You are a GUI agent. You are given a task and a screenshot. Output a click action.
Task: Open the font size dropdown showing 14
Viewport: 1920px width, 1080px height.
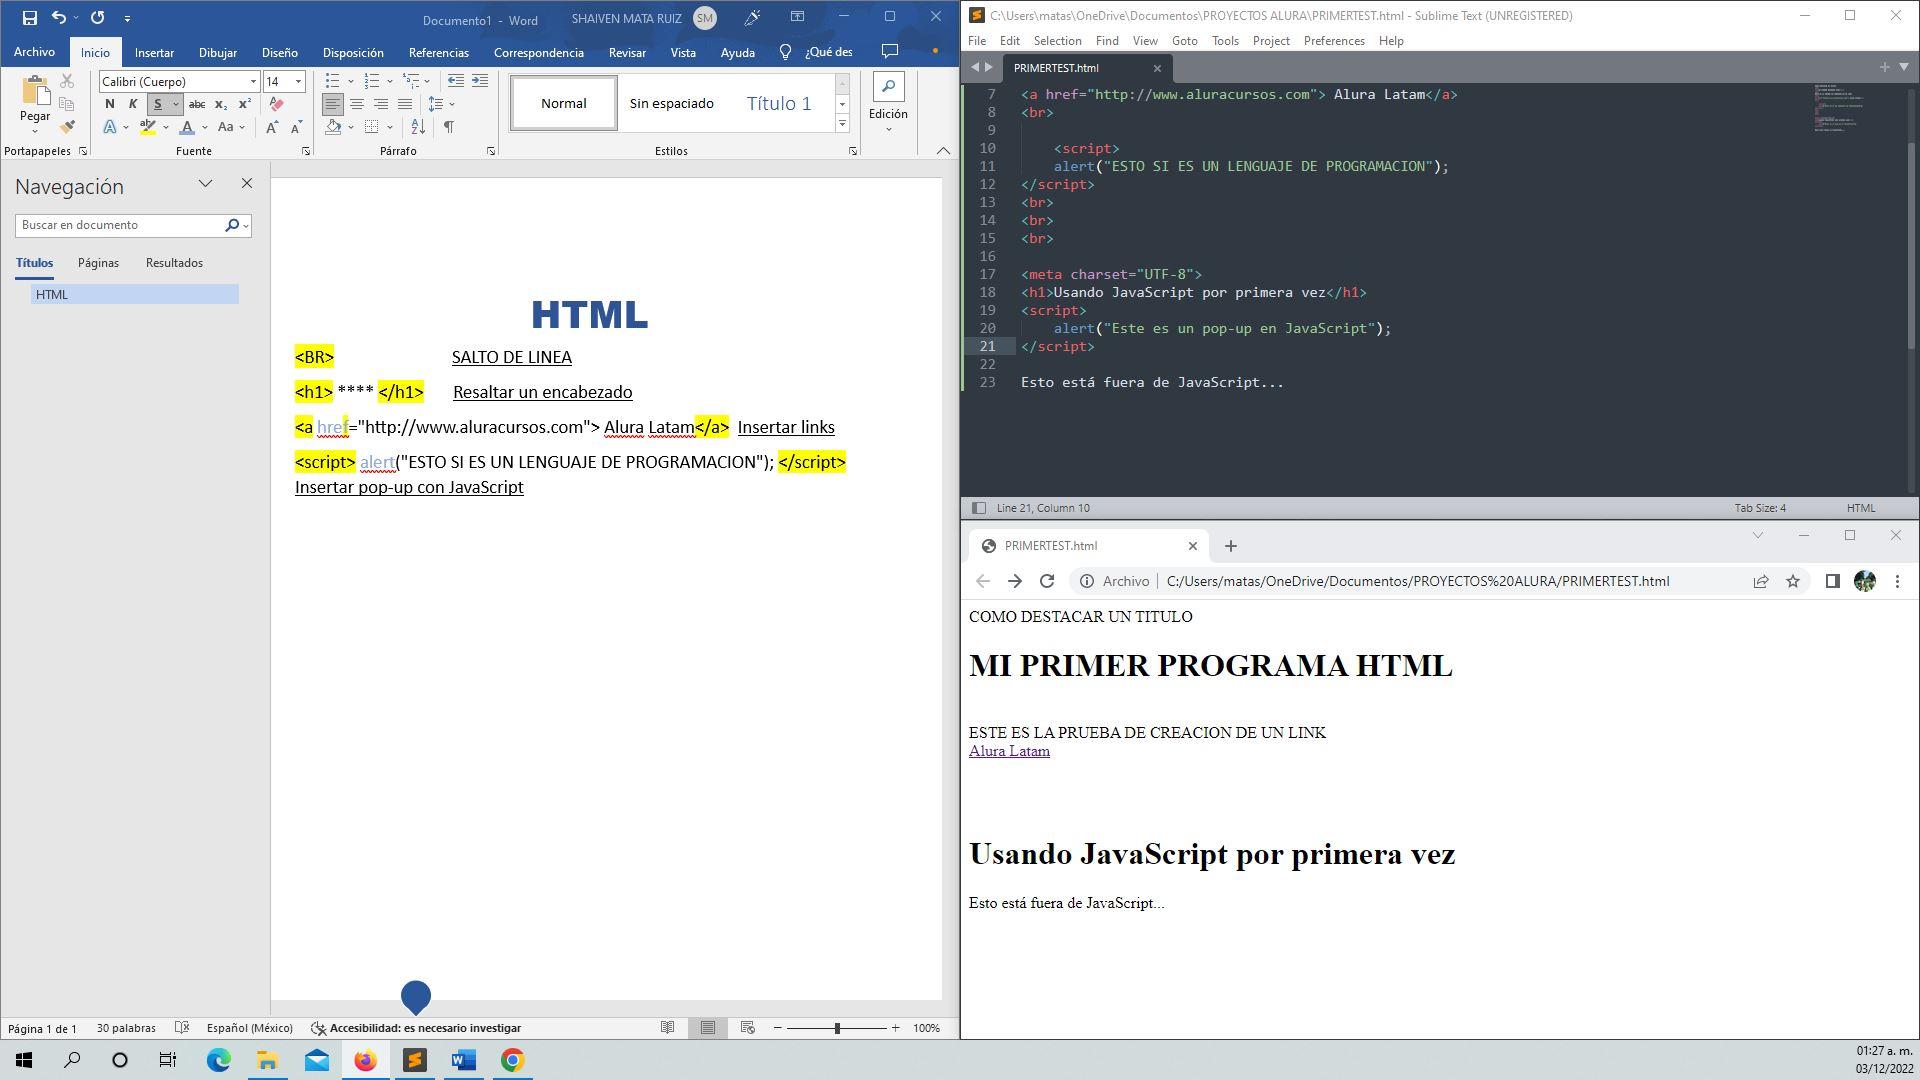pyautogui.click(x=298, y=82)
